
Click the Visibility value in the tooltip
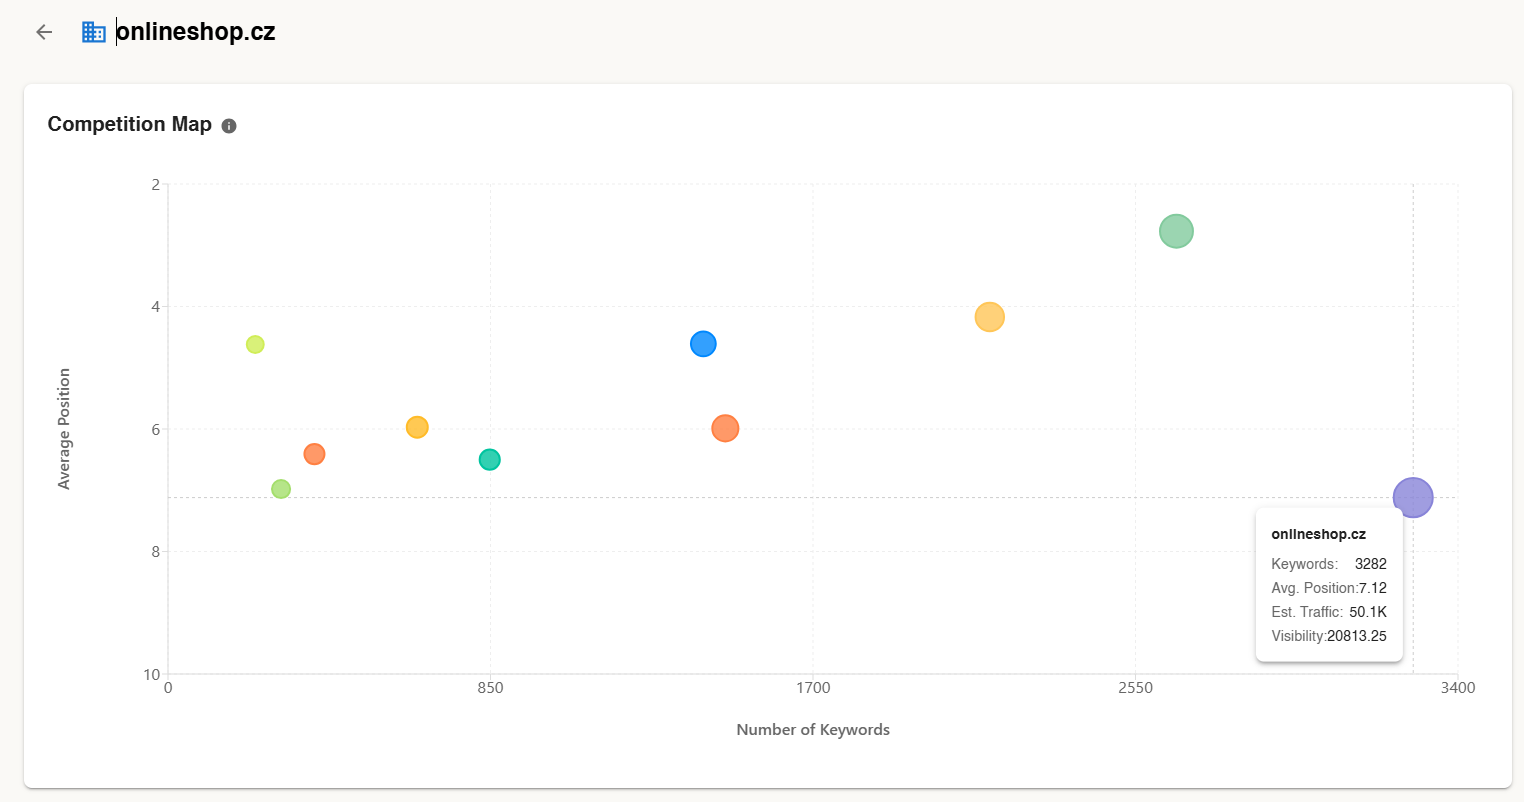(1356, 636)
